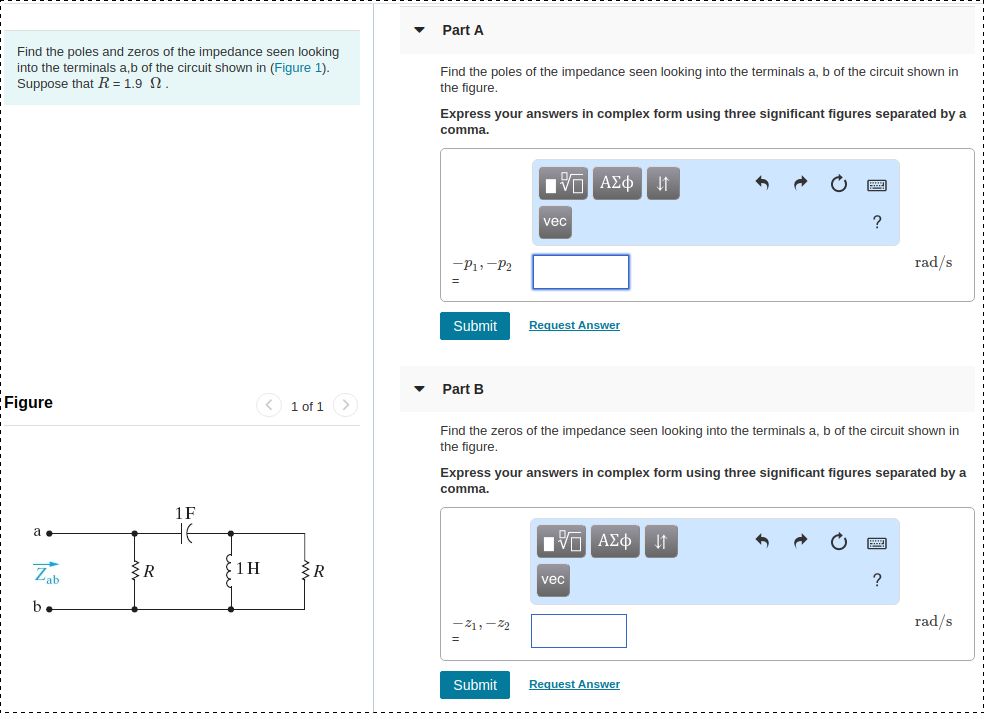Submit the Part A answer

(x=475, y=326)
